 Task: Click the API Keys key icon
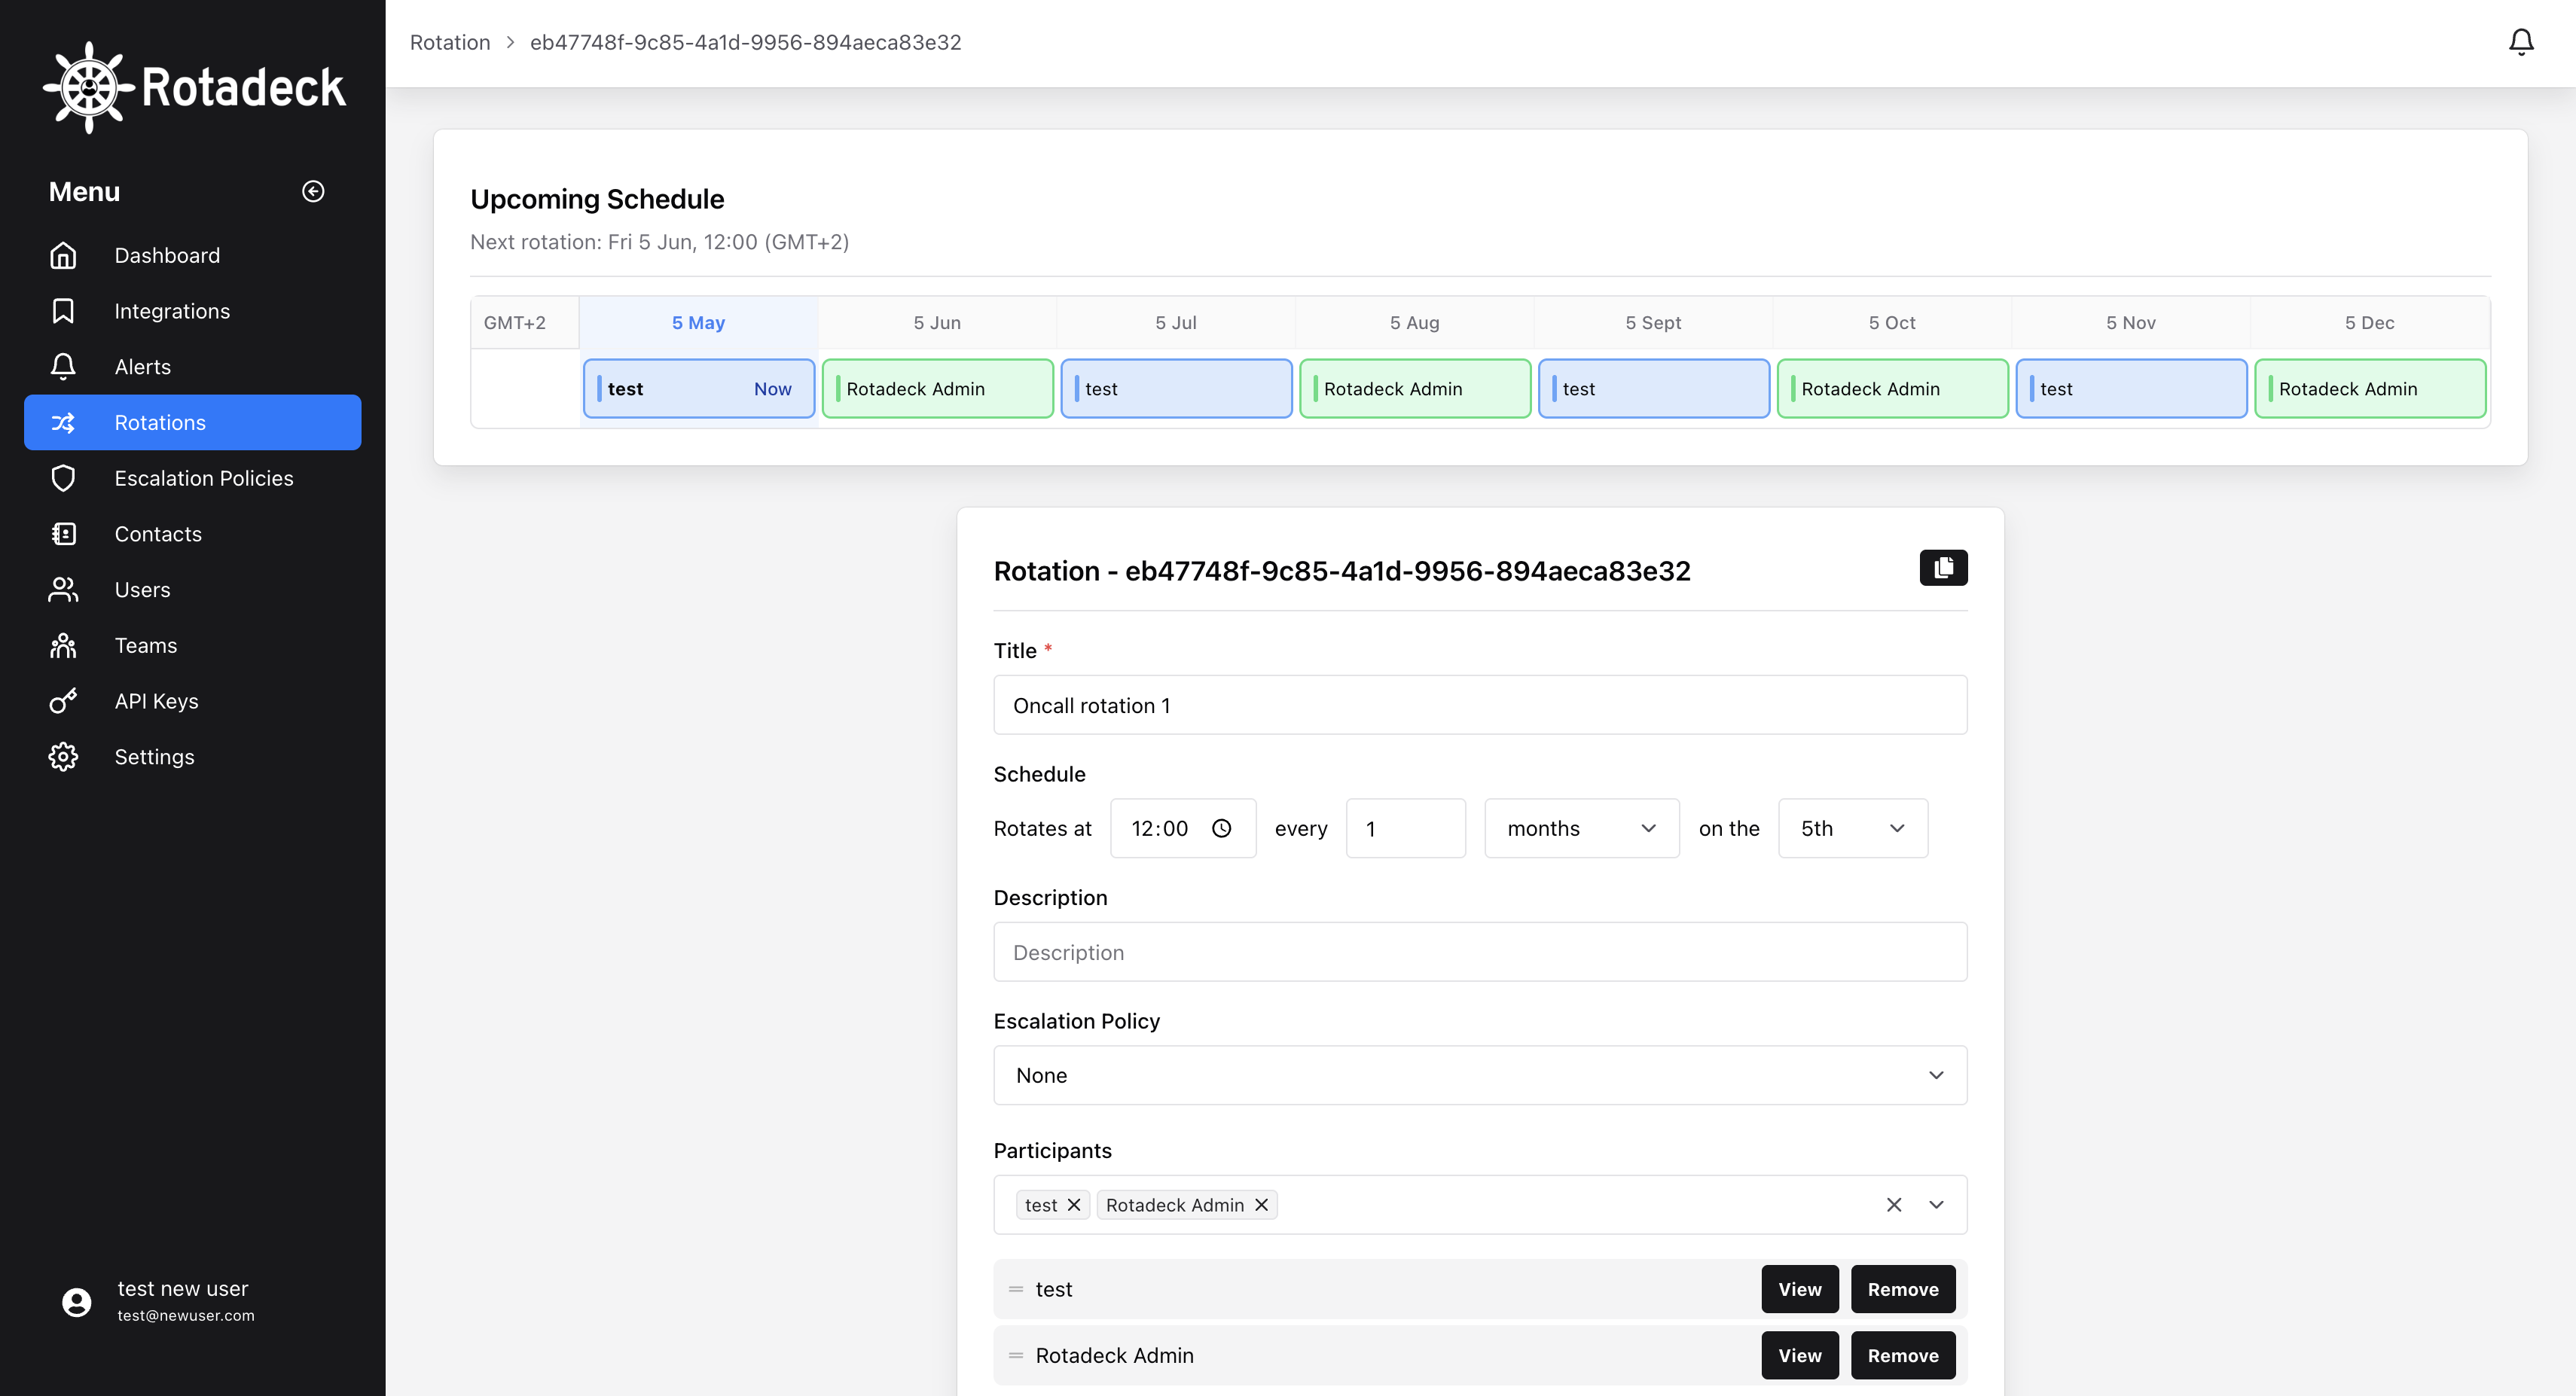point(63,701)
